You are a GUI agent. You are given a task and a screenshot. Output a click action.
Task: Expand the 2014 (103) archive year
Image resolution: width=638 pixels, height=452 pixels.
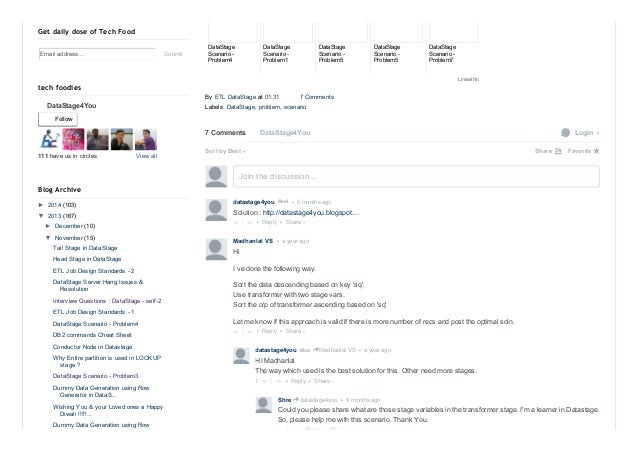click(x=41, y=205)
